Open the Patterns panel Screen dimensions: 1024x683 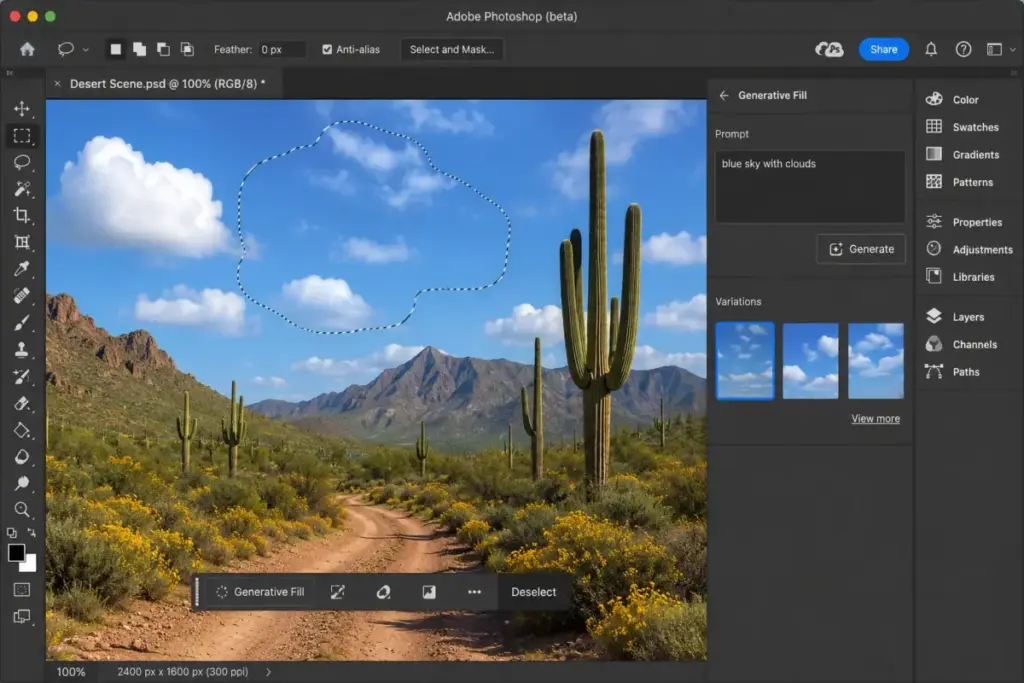[x=959, y=182]
